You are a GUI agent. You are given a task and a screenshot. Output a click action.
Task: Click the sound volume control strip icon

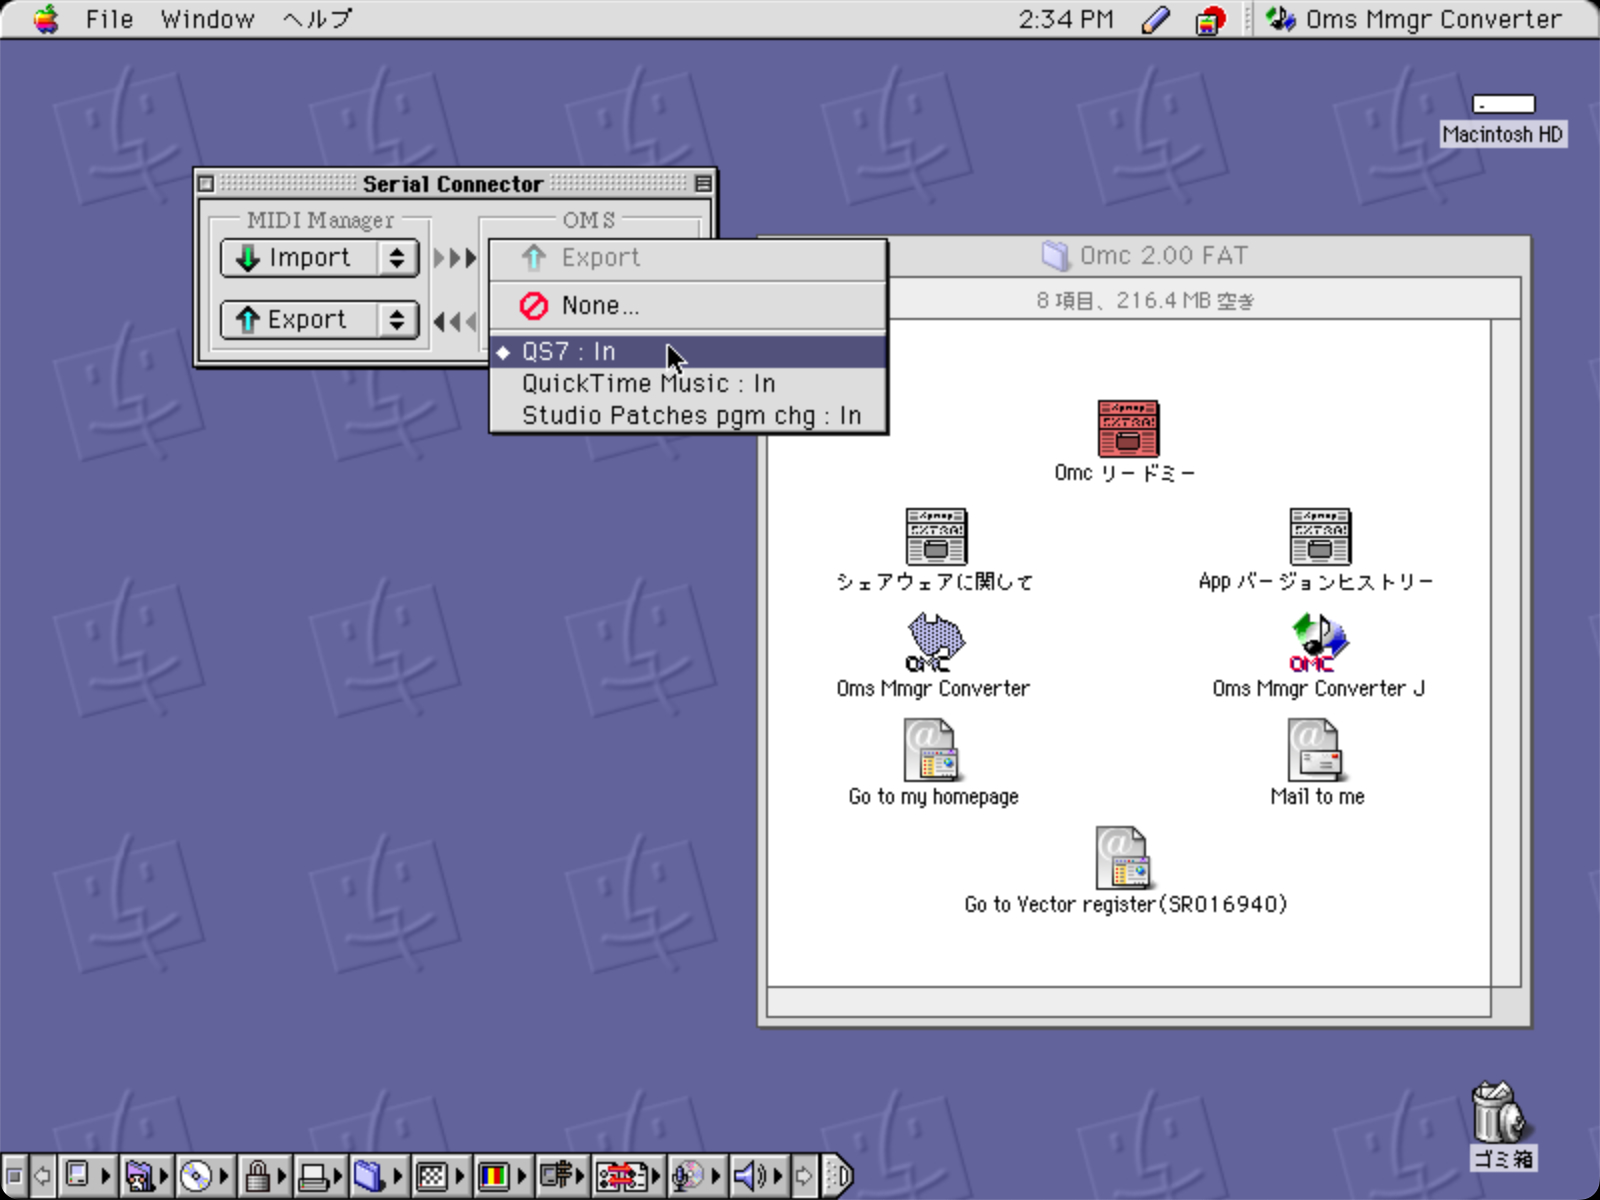pyautogui.click(x=749, y=1176)
